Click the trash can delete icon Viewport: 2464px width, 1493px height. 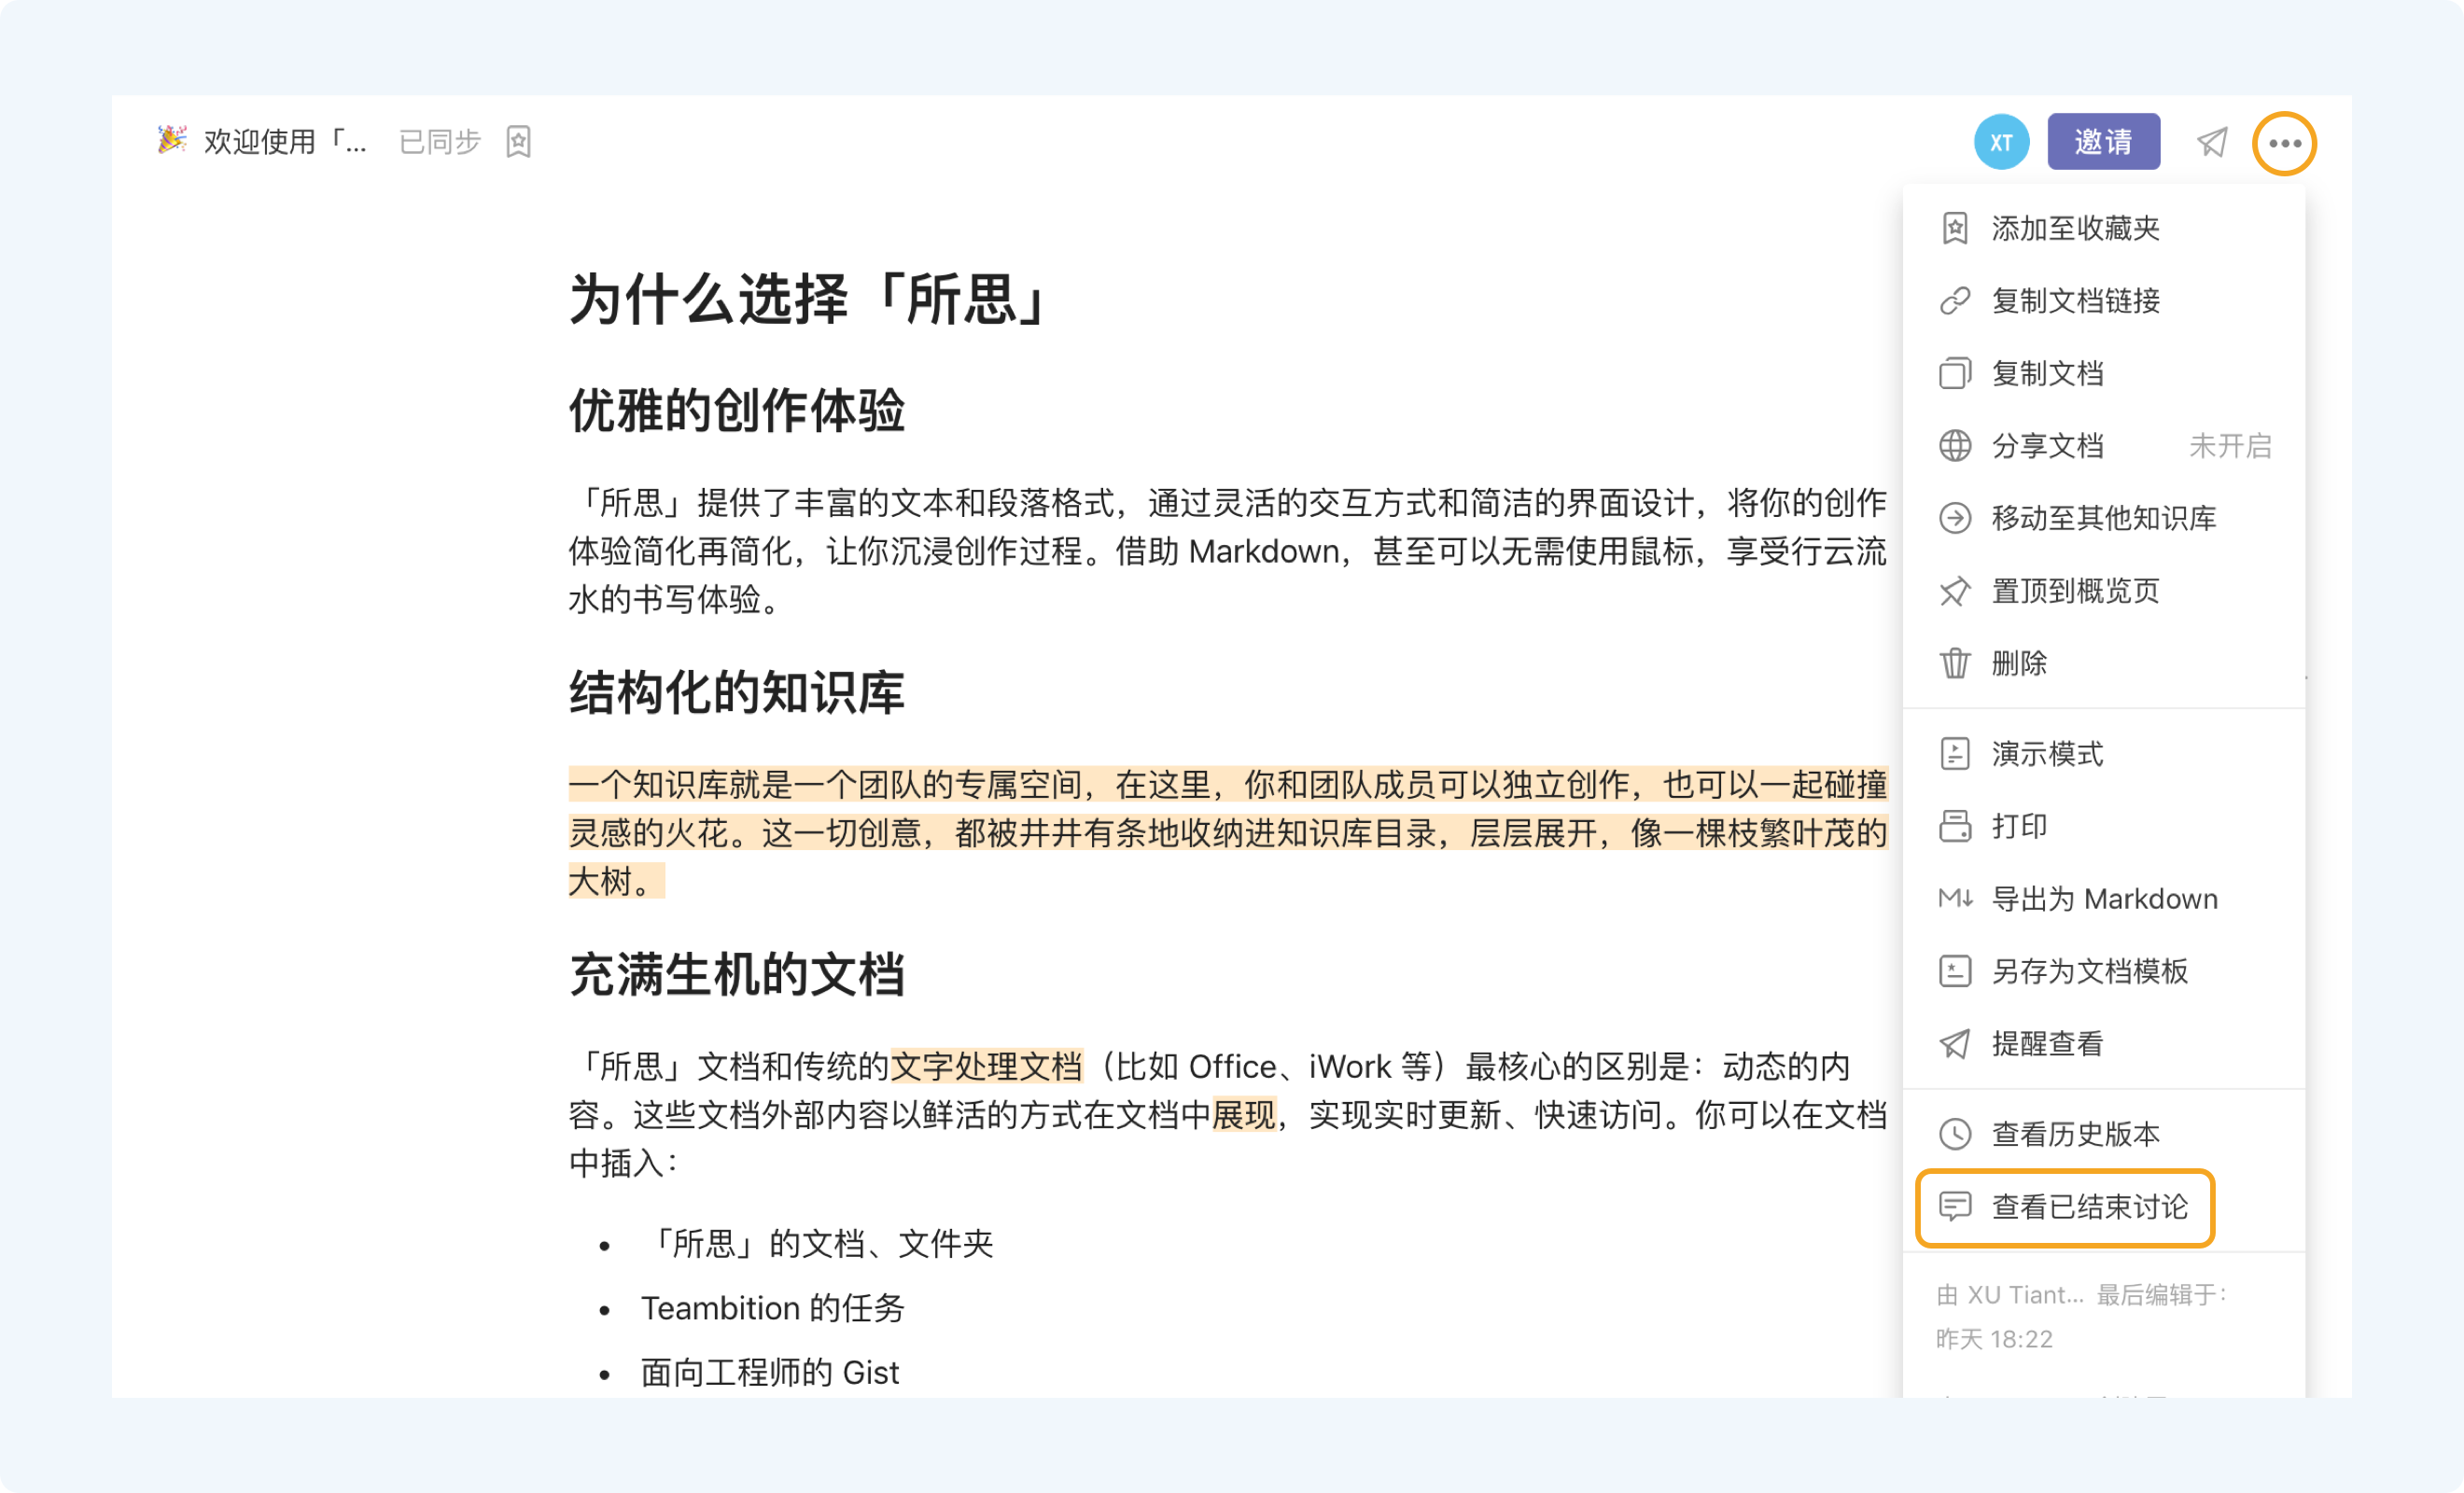tap(1955, 663)
